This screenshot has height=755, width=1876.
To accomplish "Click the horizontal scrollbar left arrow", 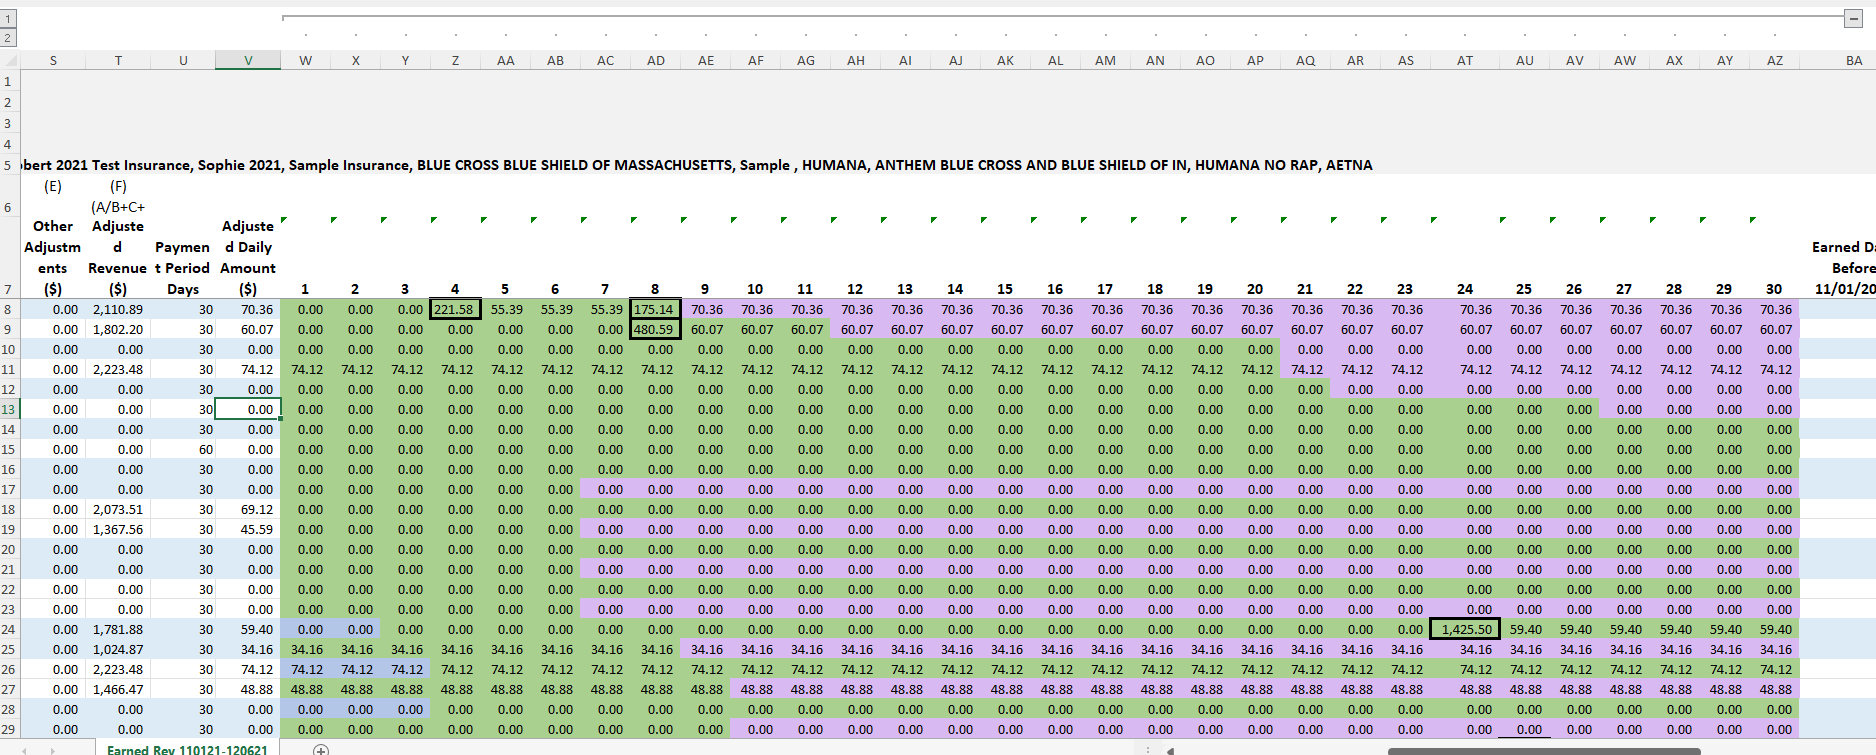I will [1169, 750].
